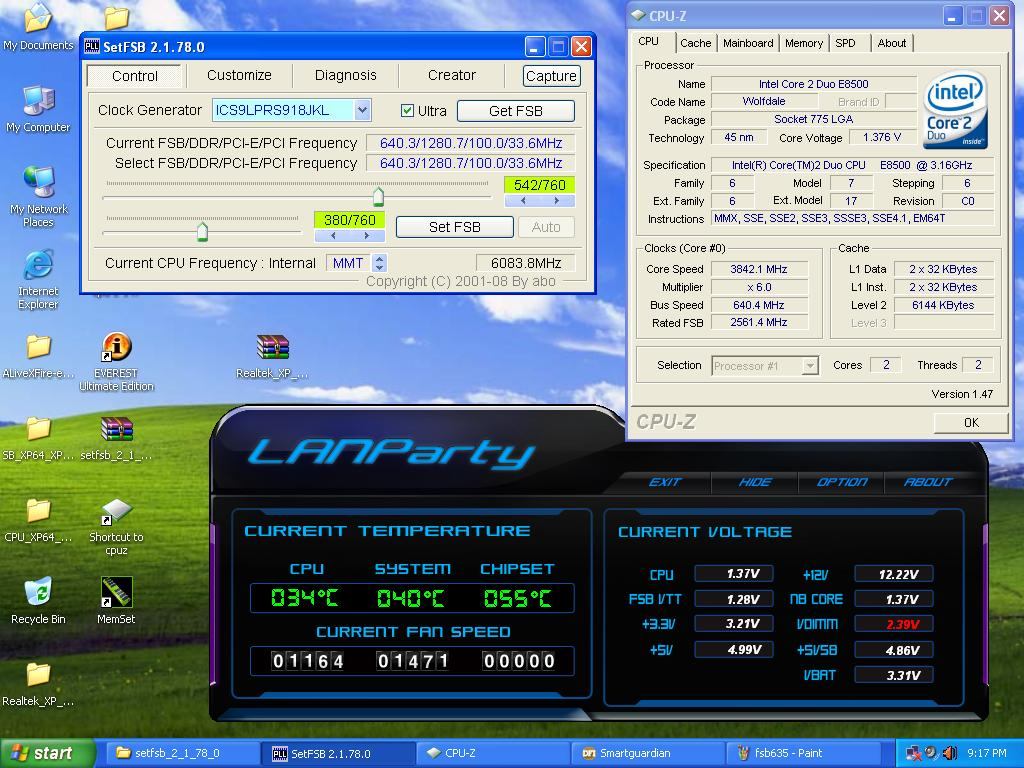
Task: Click the CPU 034°C temperature reading
Action: click(304, 598)
